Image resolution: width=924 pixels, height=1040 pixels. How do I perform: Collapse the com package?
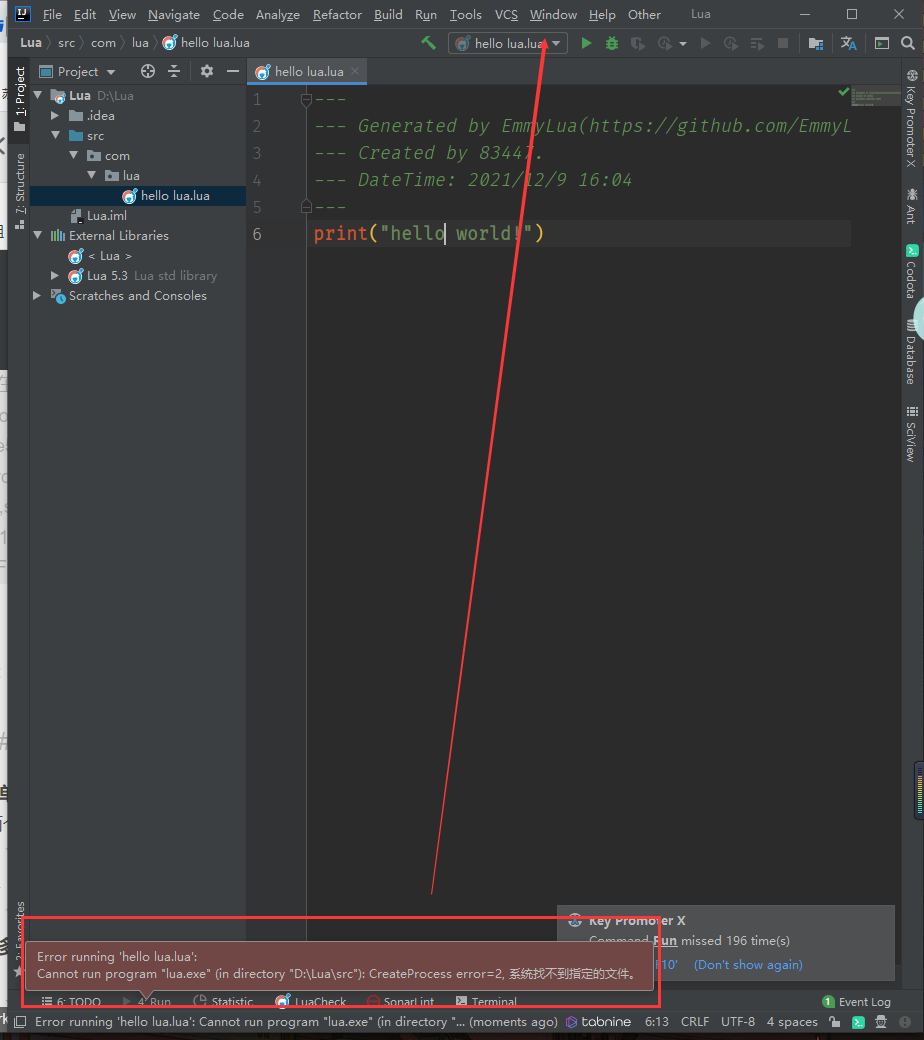[74, 155]
